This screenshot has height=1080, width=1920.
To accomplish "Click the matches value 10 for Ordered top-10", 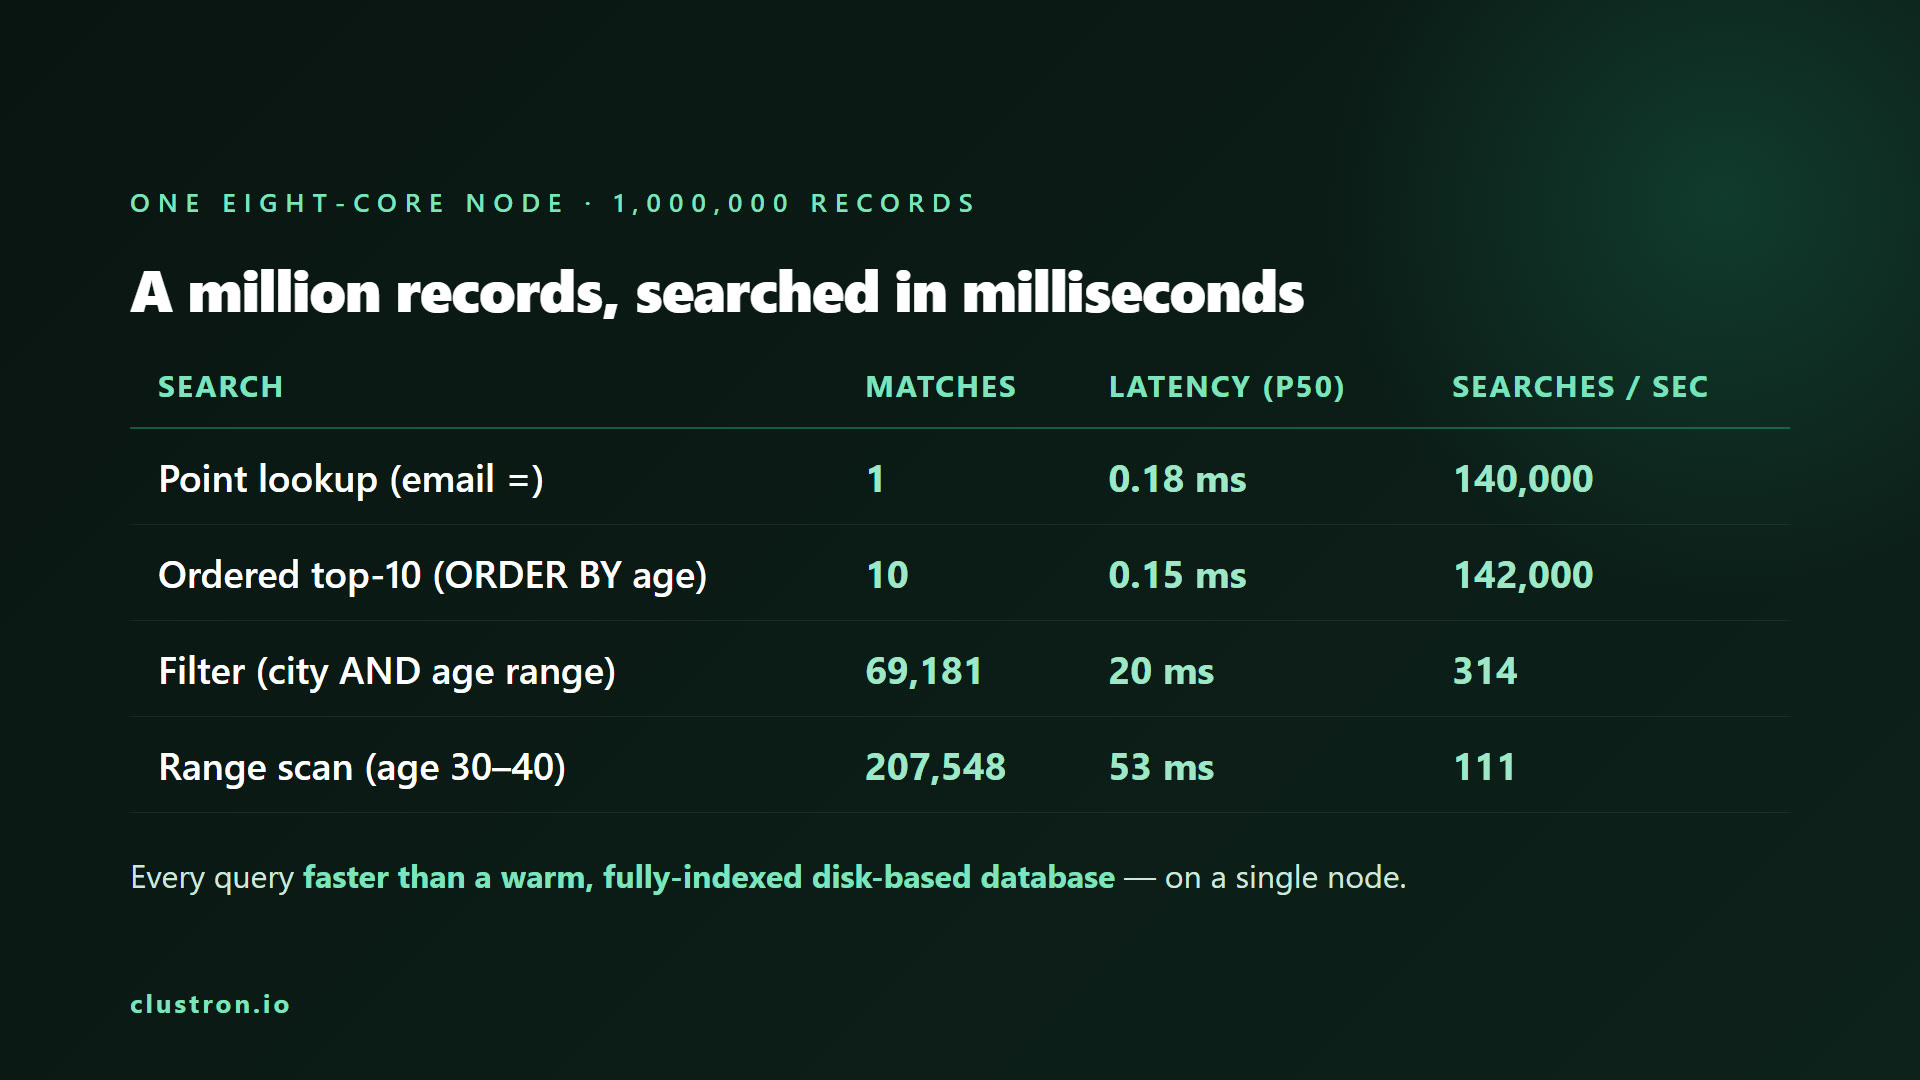I will pyautogui.click(x=887, y=576).
